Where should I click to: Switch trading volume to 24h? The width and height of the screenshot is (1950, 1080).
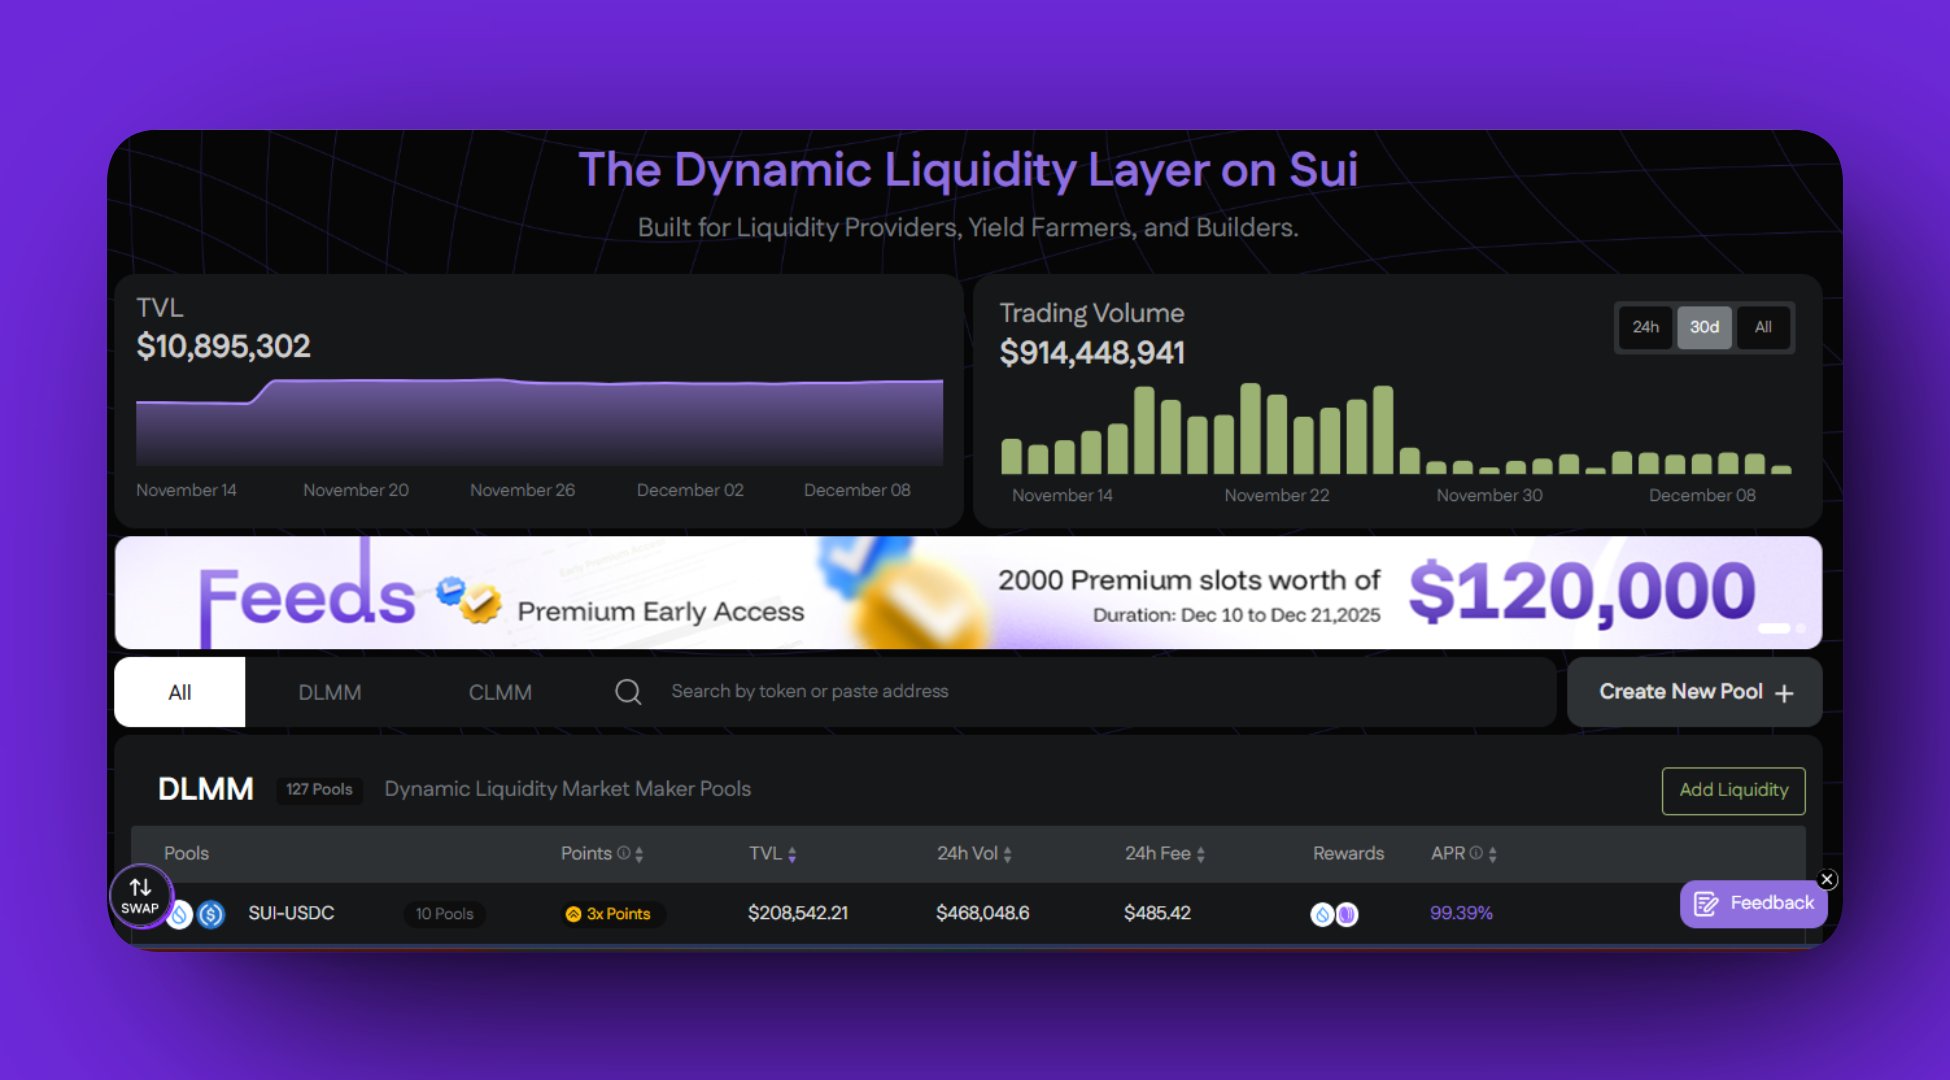point(1645,327)
